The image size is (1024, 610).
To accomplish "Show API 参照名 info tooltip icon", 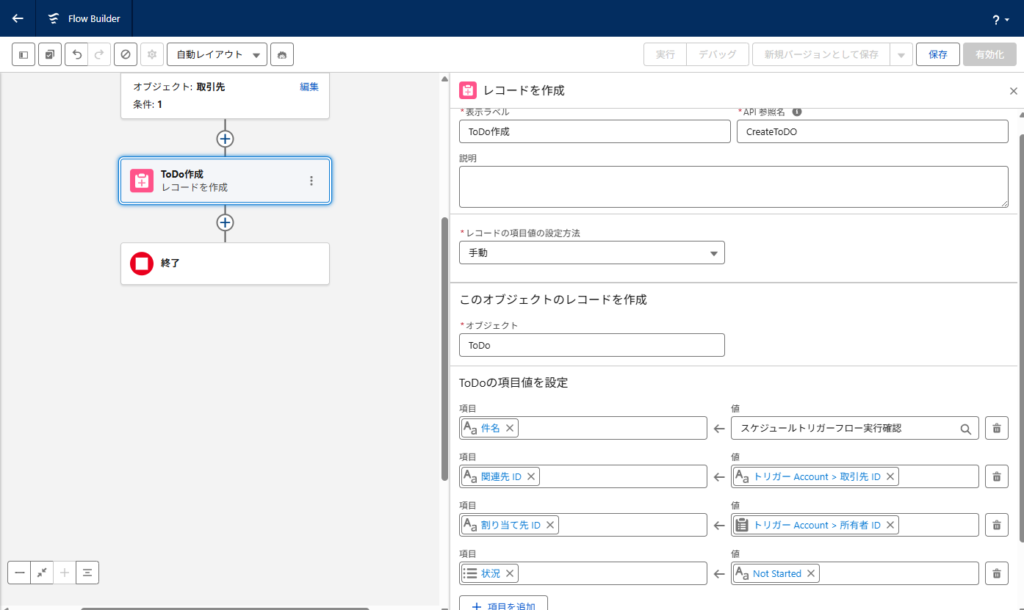I will [x=797, y=112].
